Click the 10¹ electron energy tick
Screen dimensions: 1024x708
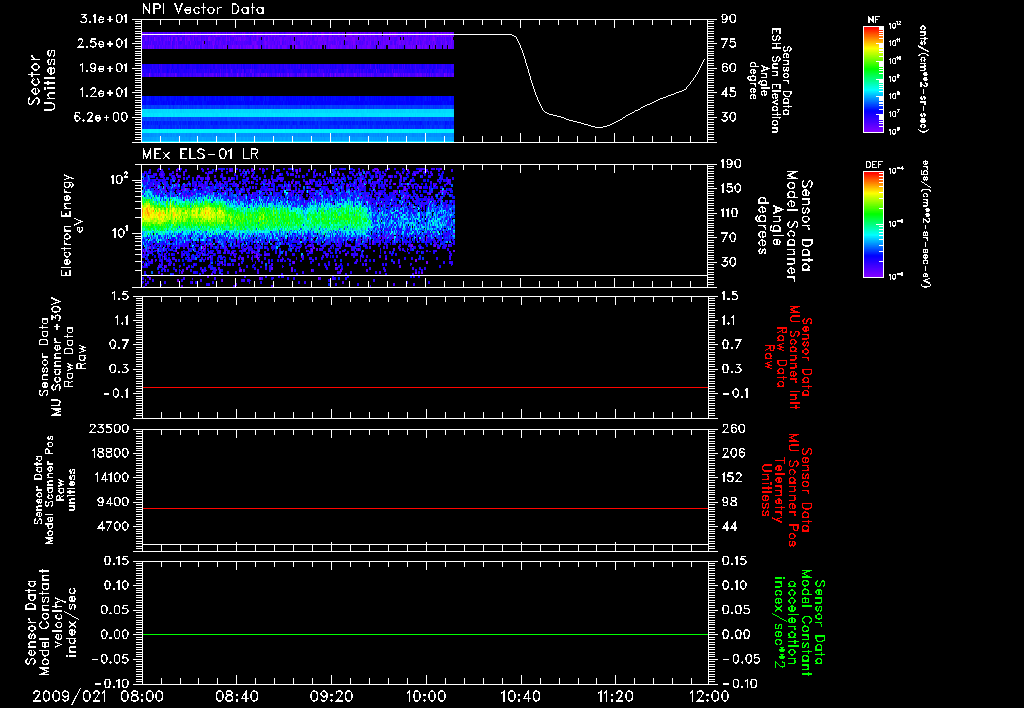[118, 232]
